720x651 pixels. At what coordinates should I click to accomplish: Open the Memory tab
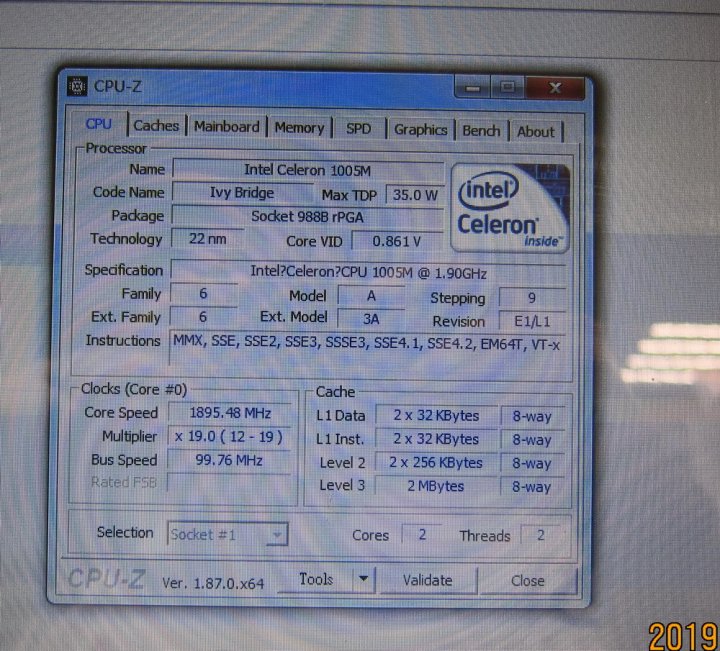[x=299, y=128]
